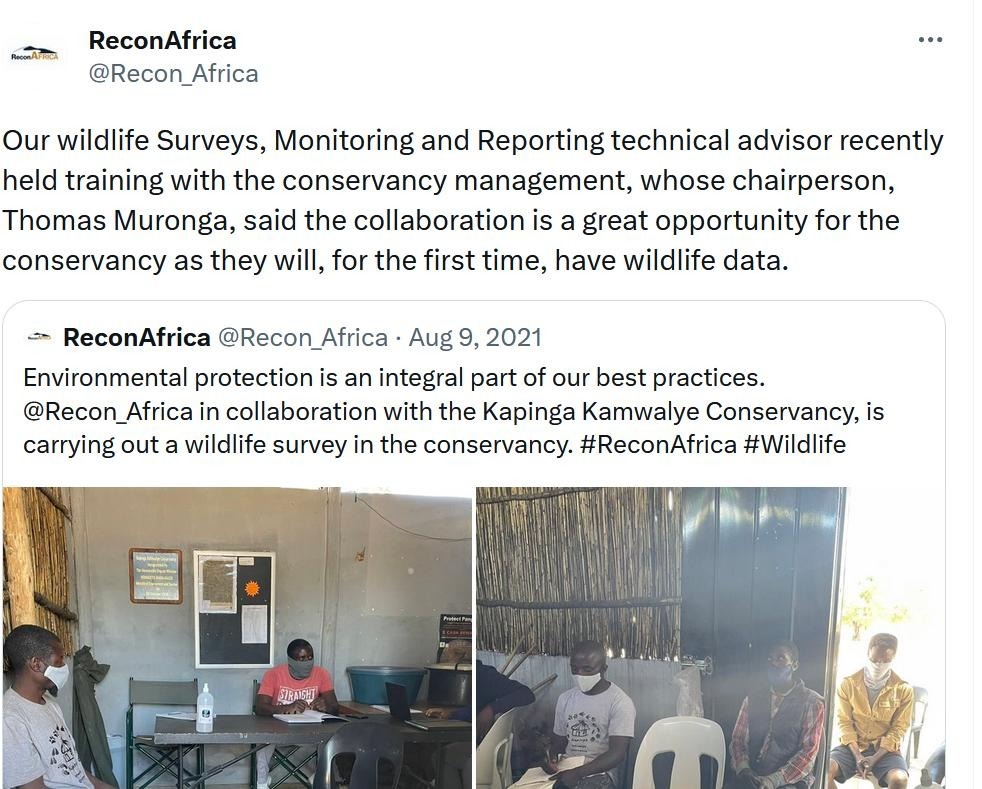Select the #Wildlife hashtag
This screenshot has height=789, width=982.
pyautogui.click(x=794, y=444)
